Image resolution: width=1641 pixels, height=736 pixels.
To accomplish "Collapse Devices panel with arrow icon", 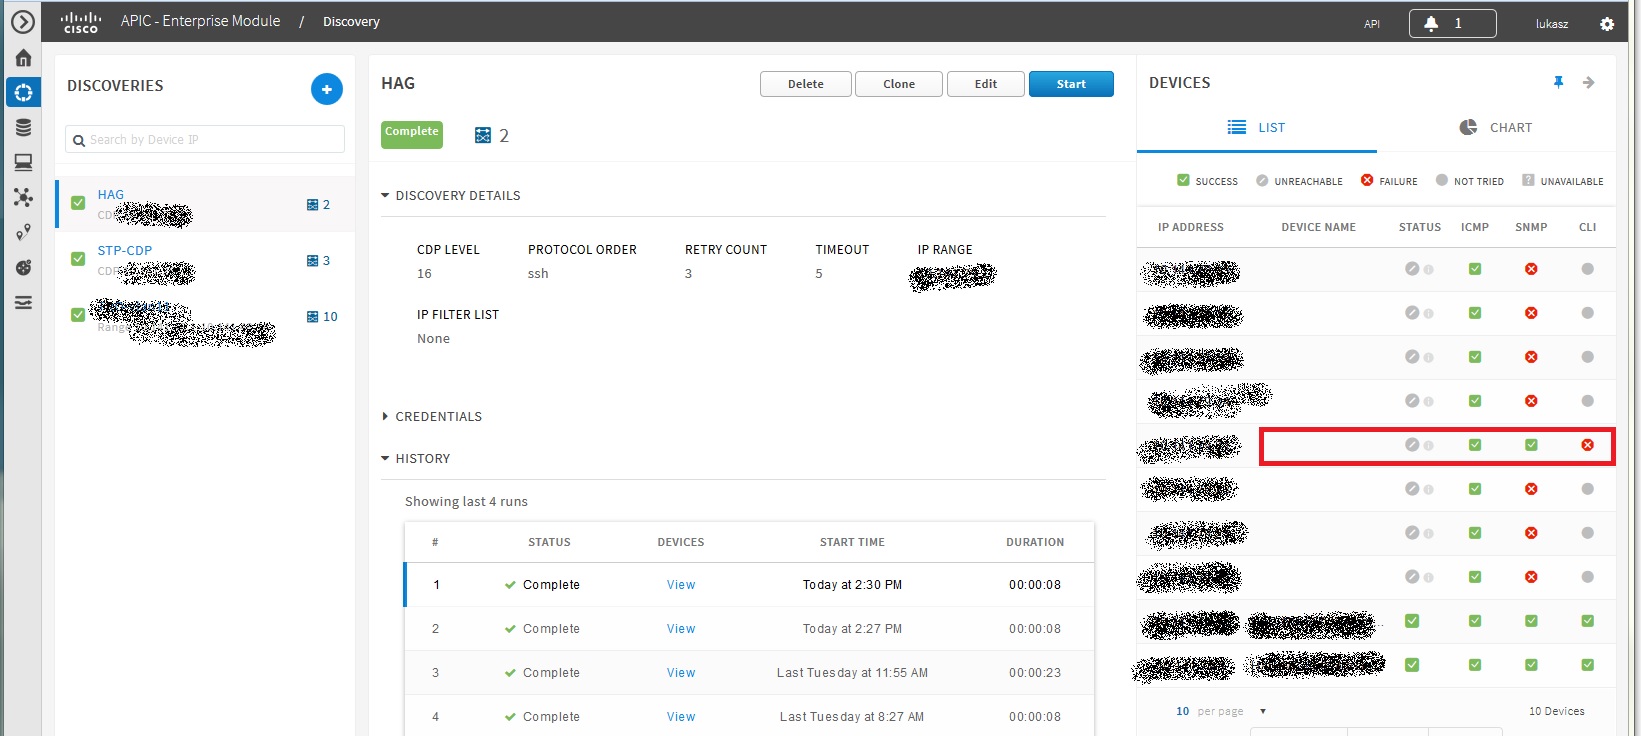I will point(1588,83).
